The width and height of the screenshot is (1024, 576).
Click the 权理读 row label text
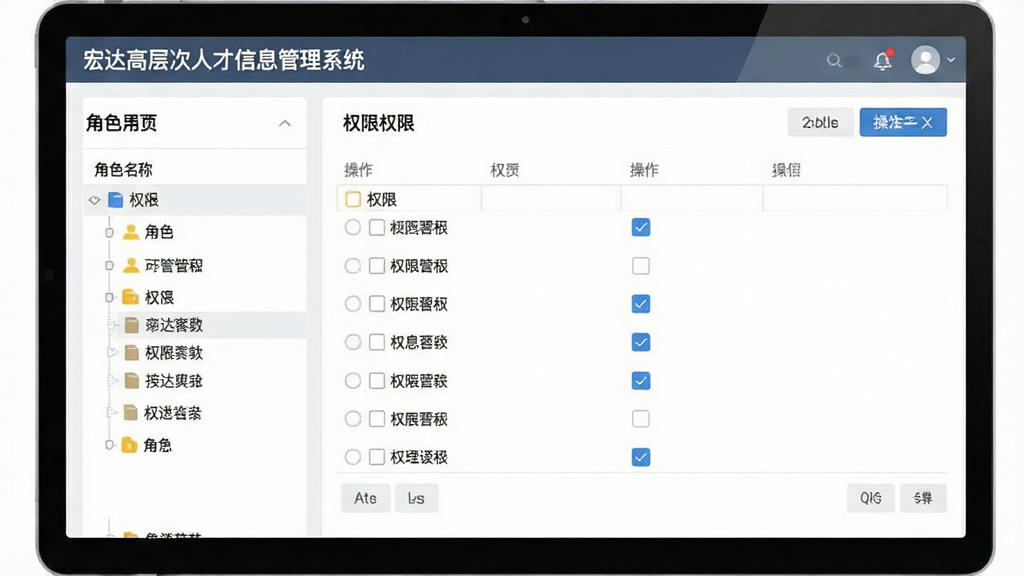point(419,457)
